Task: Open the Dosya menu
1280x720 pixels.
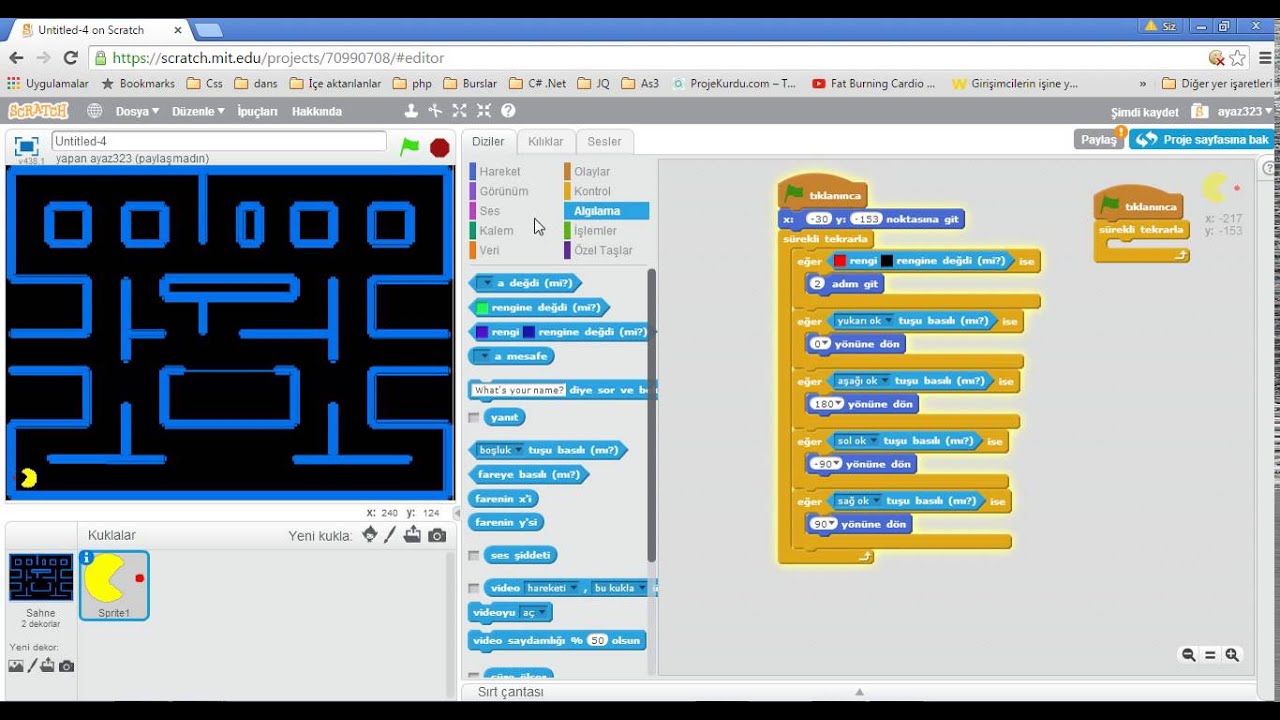Action: click(x=135, y=111)
